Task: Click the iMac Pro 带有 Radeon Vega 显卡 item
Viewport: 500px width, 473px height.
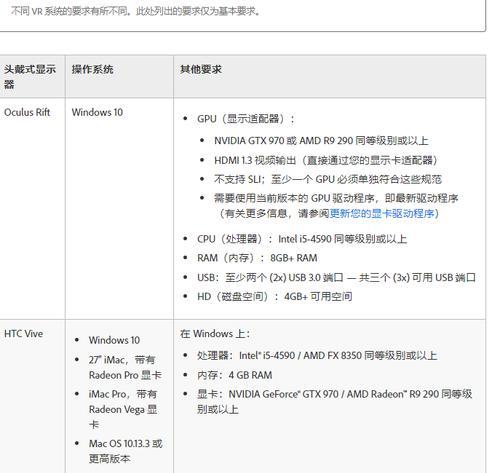Action: (x=123, y=409)
